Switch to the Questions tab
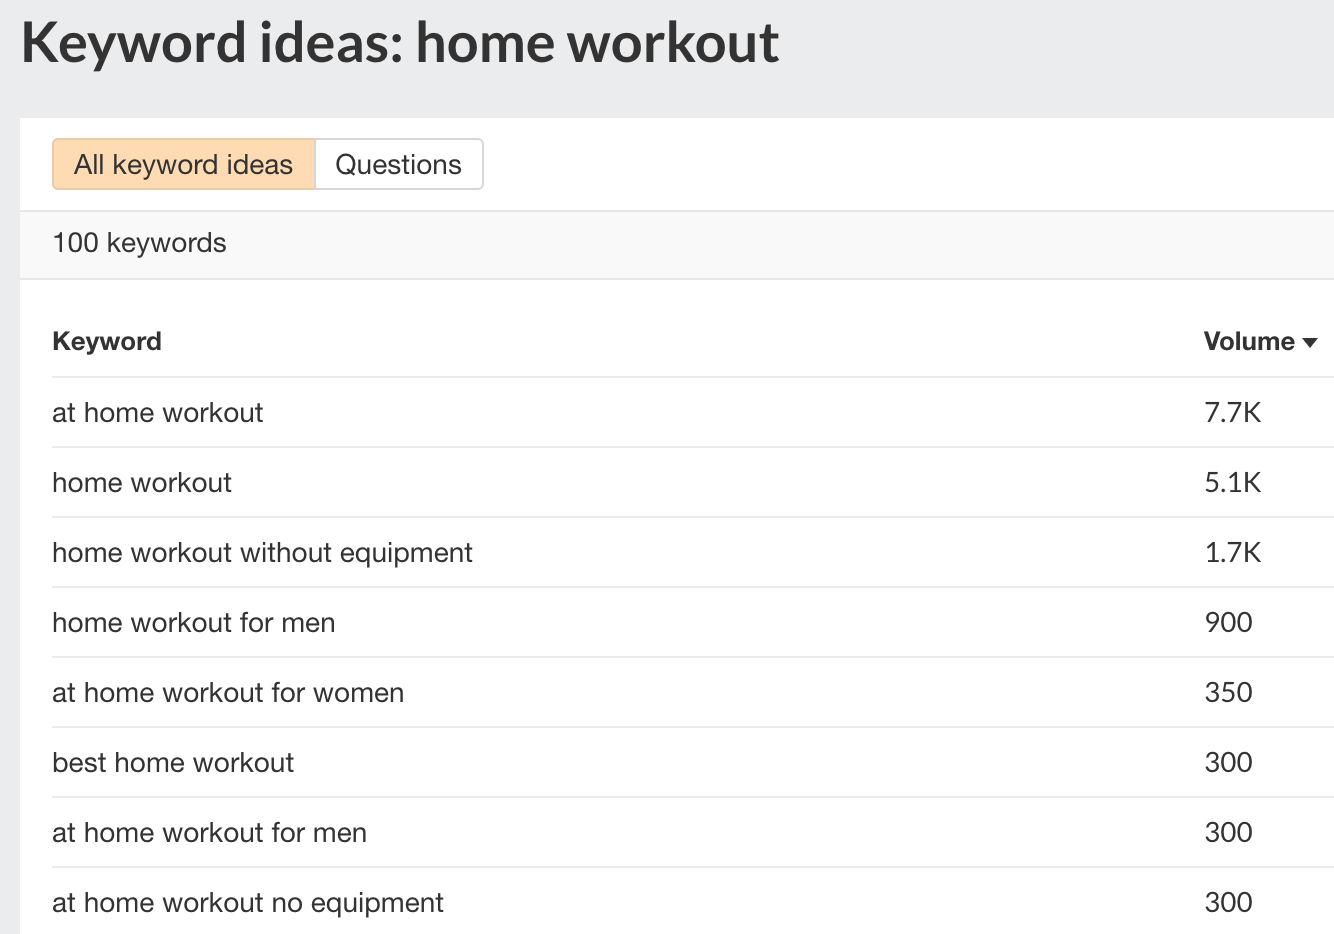This screenshot has height=934, width=1334. click(x=398, y=164)
